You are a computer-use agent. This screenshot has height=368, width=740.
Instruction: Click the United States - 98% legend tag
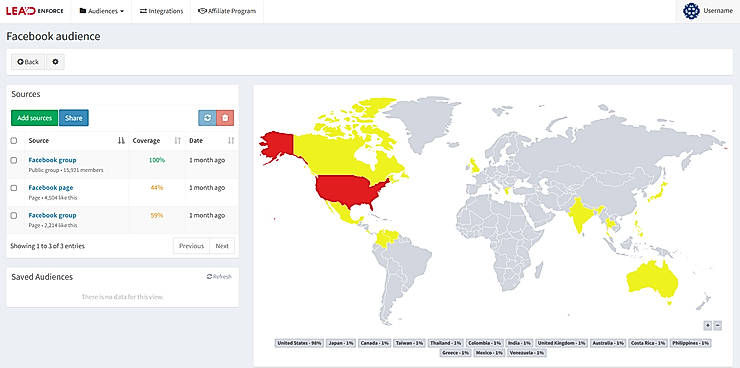[x=299, y=343]
